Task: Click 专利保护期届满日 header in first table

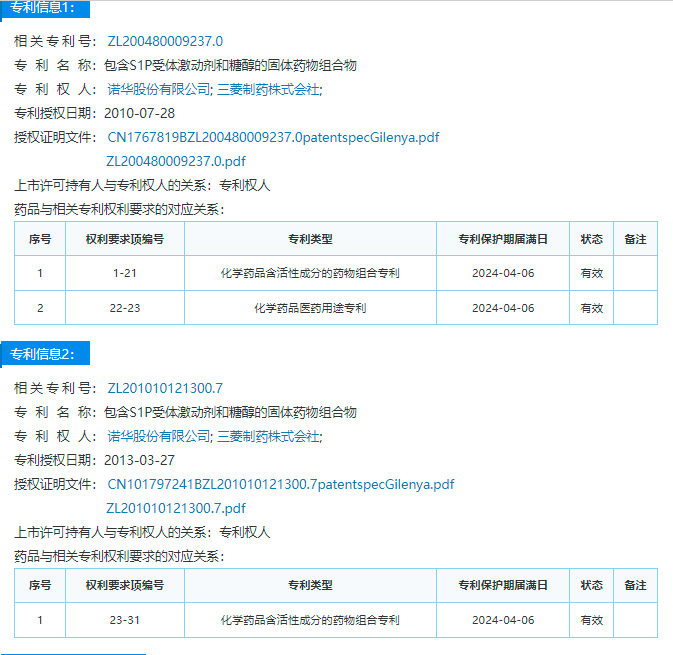Action: [503, 239]
